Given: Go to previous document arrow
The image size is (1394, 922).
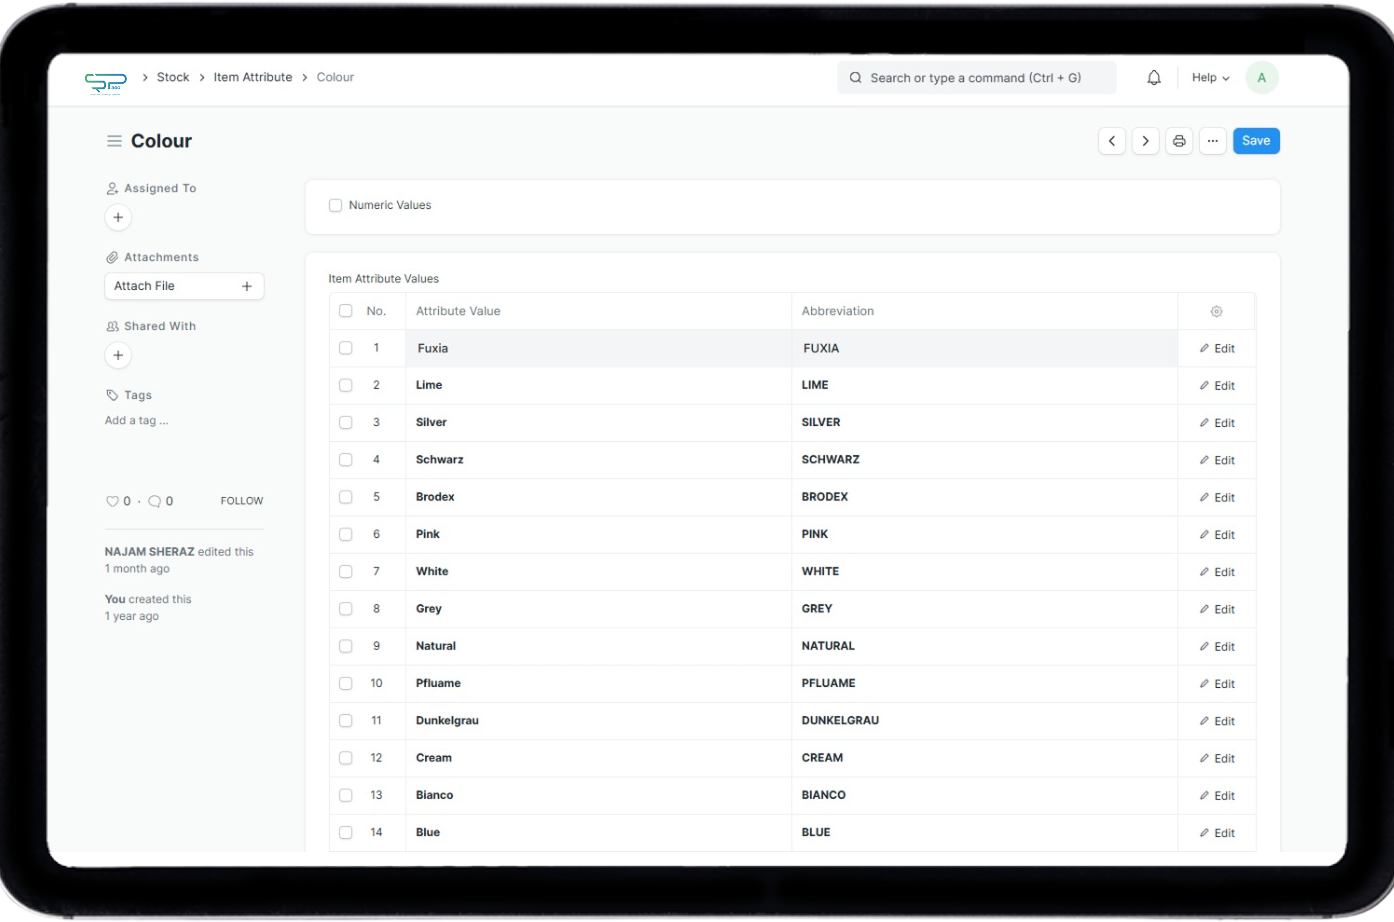Looking at the screenshot, I should tap(1112, 141).
